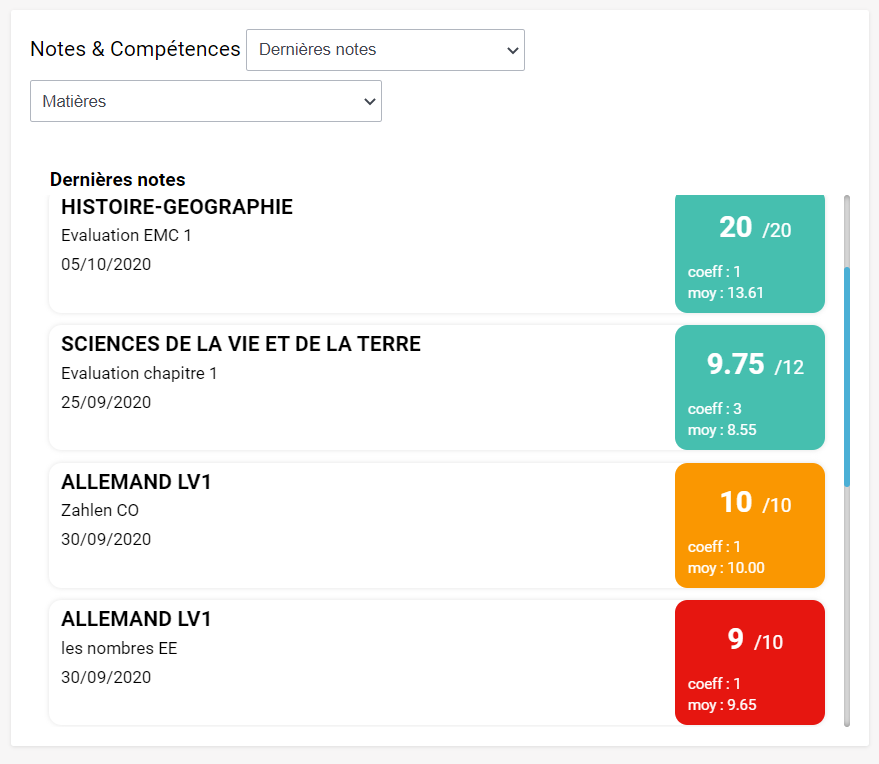Click the green 9.75/12 grade badge
This screenshot has height=764, width=879.
point(750,387)
